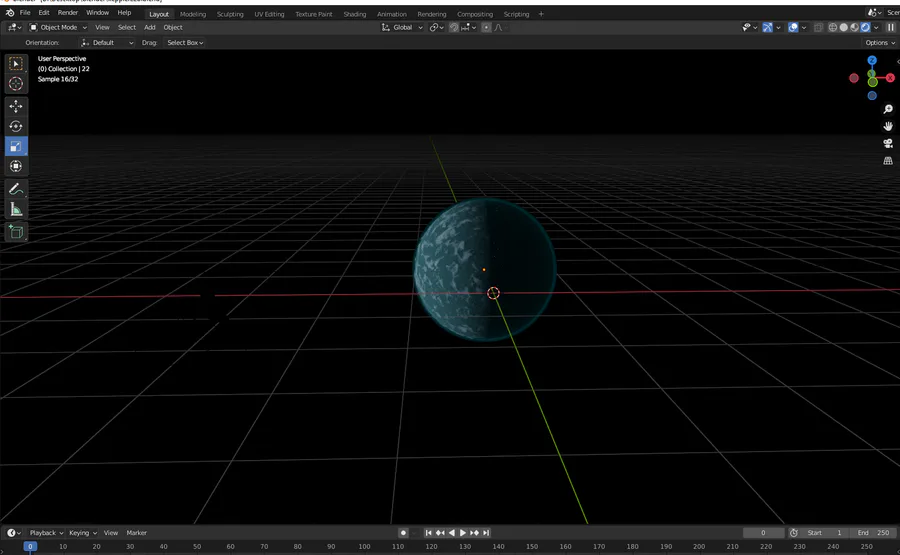
Task: Toggle X-Ray mode
Action: [x=818, y=27]
